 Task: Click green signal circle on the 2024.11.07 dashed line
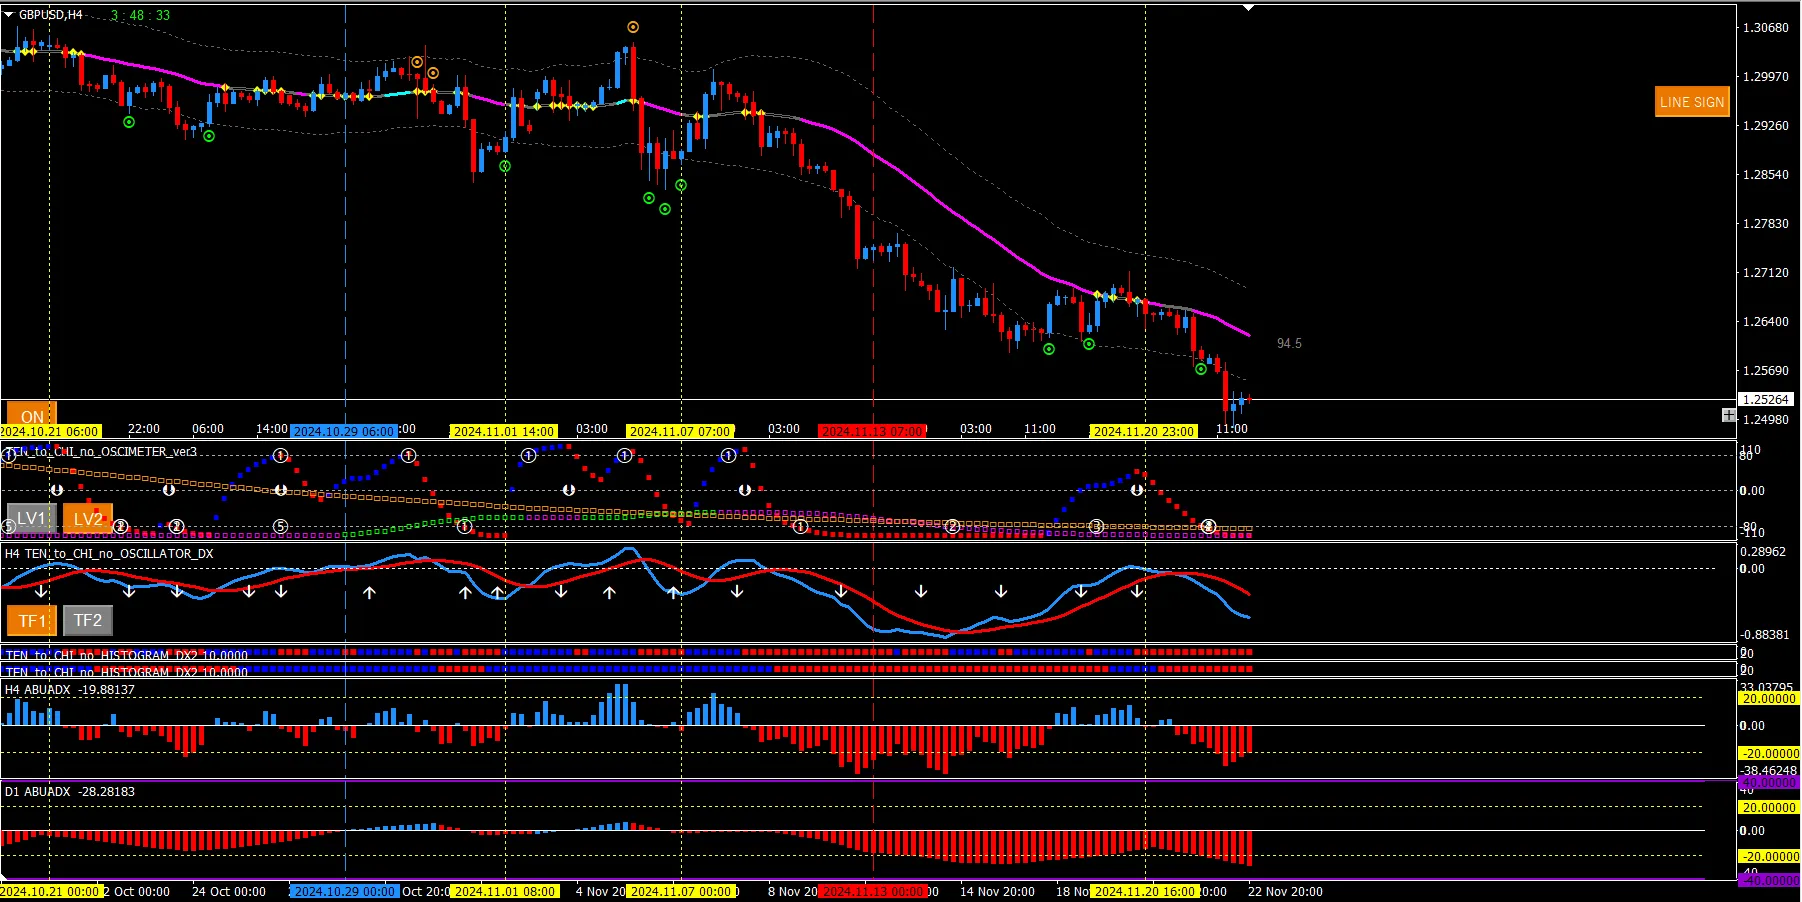(x=681, y=185)
